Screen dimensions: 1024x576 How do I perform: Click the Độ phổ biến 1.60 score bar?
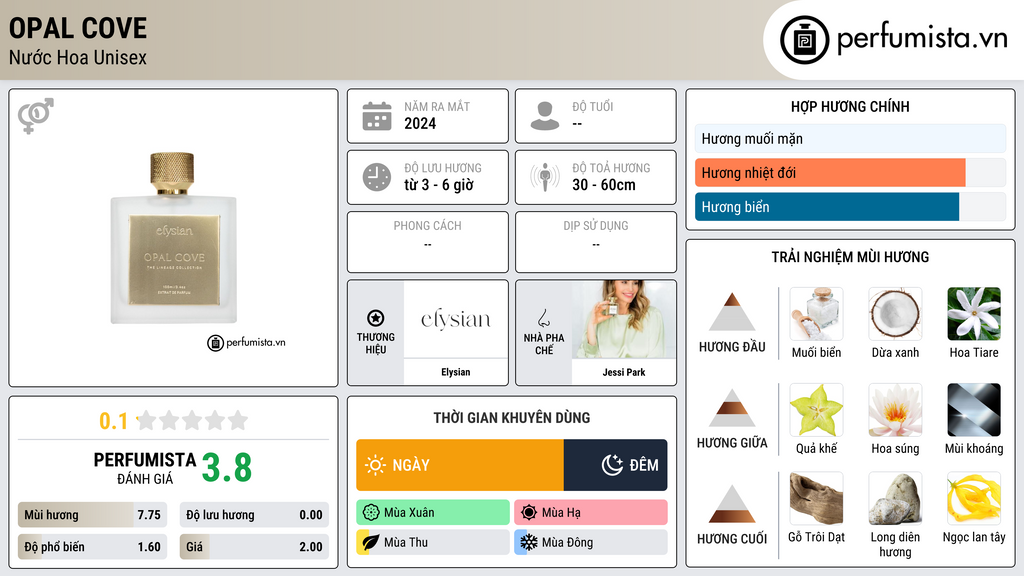click(92, 547)
